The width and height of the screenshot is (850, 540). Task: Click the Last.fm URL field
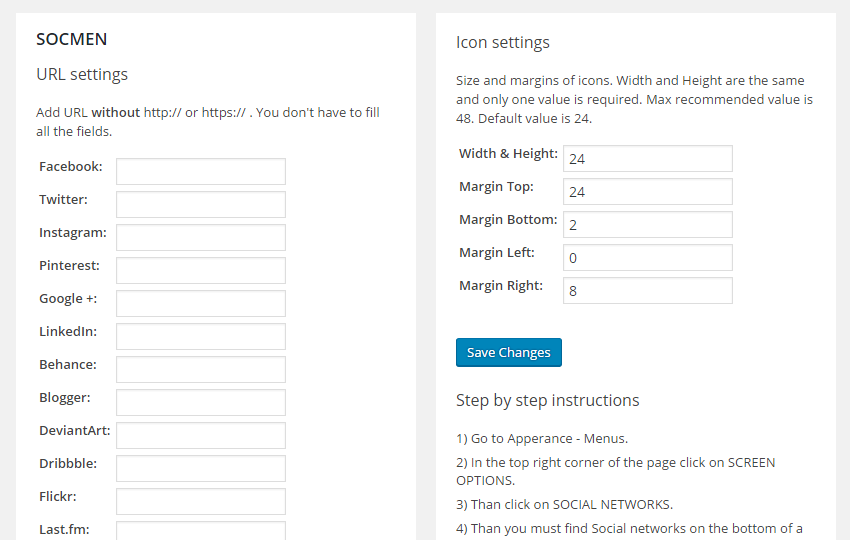tap(201, 531)
